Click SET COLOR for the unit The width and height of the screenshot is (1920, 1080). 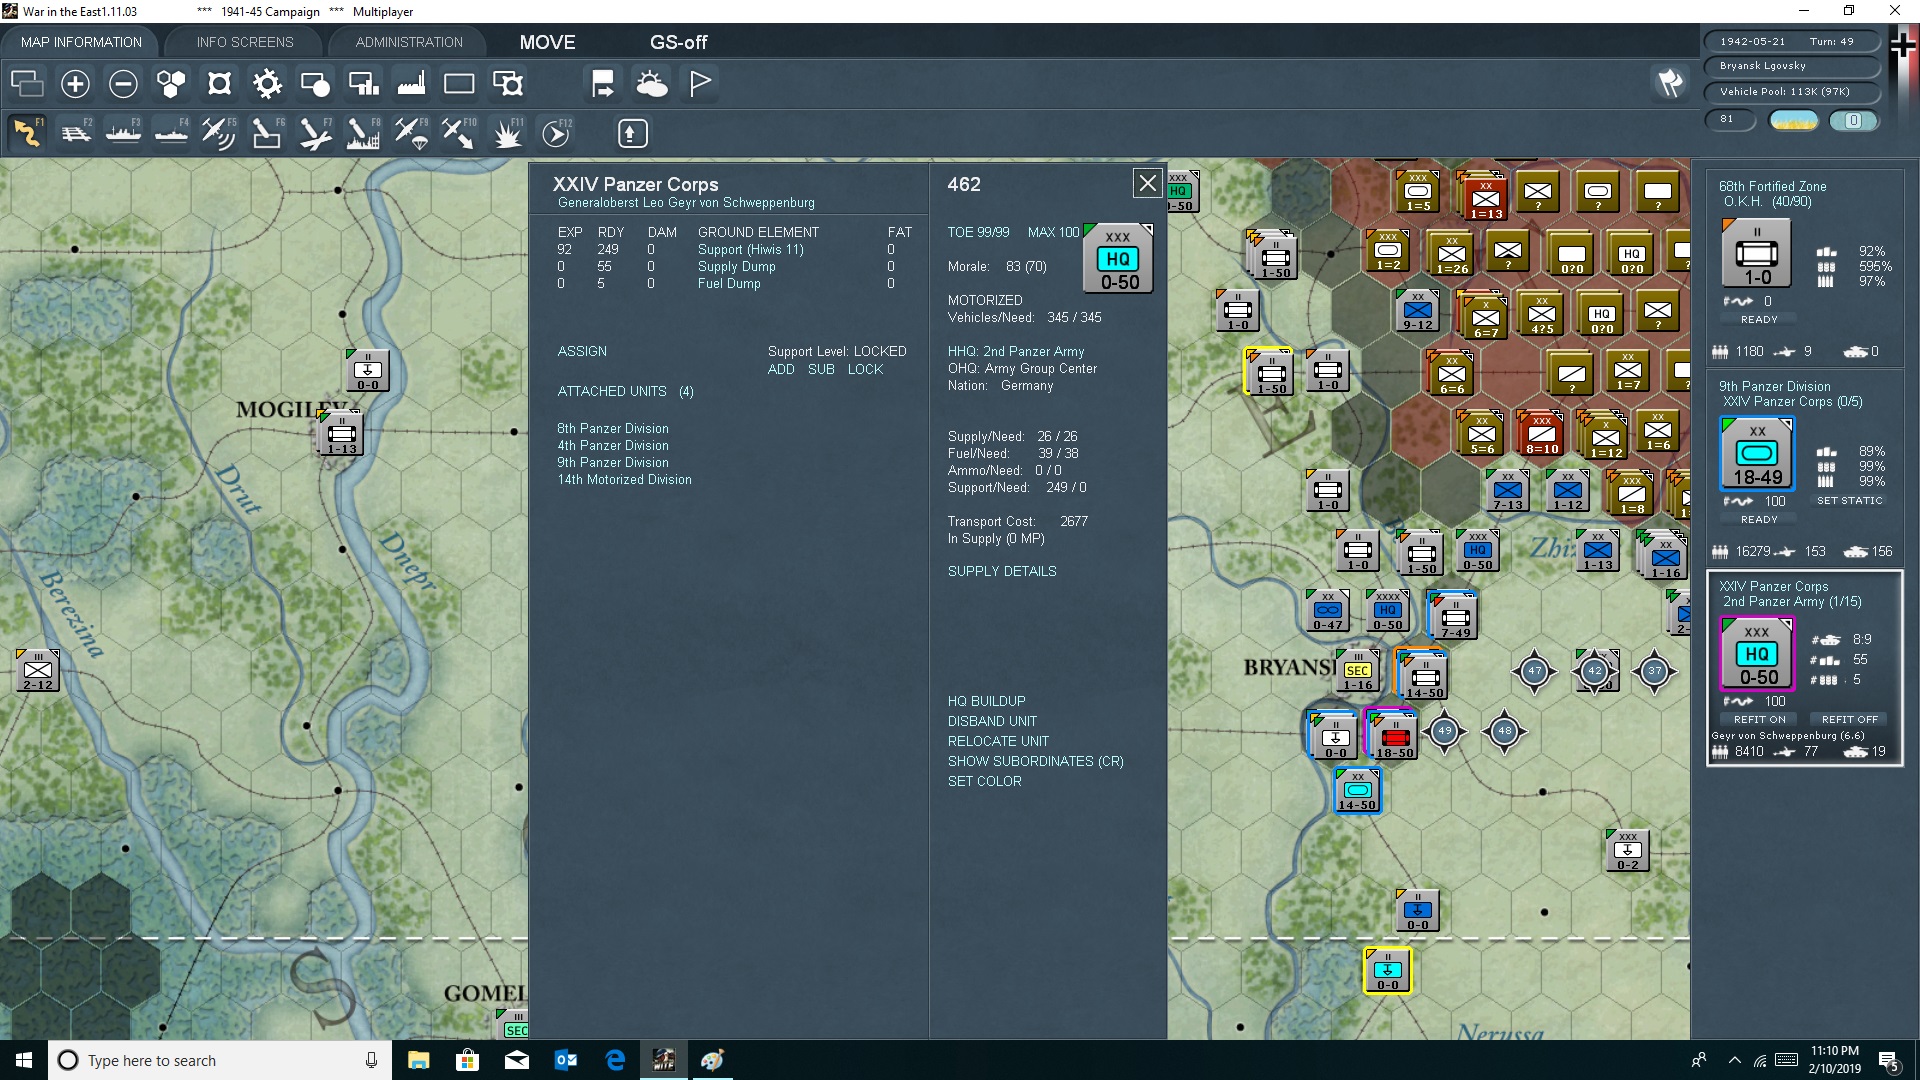coord(984,781)
